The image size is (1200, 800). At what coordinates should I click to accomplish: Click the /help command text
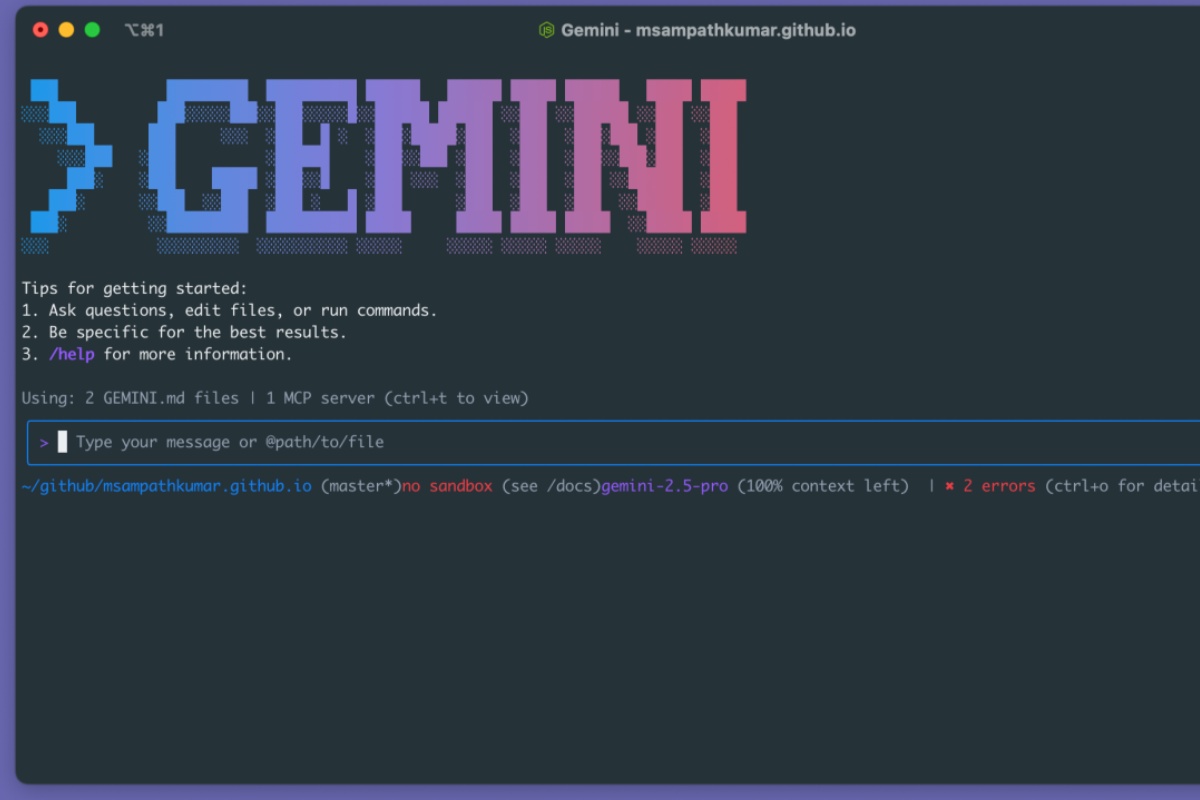tap(71, 354)
